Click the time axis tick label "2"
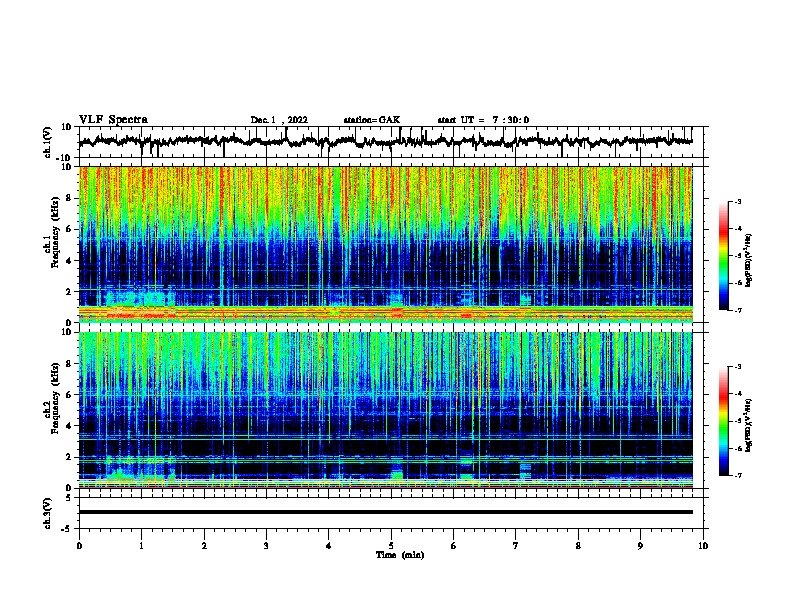The height and width of the screenshot is (612, 792). click(x=204, y=546)
